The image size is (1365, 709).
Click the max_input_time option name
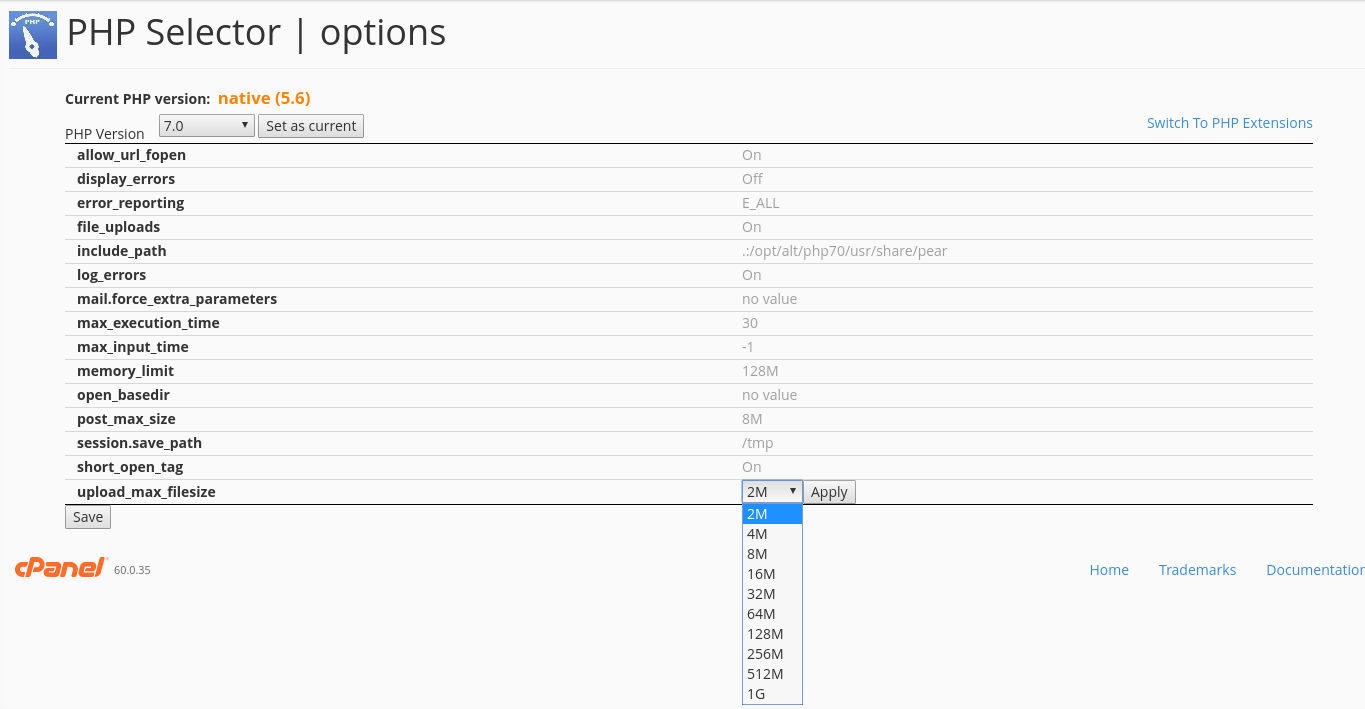[133, 347]
